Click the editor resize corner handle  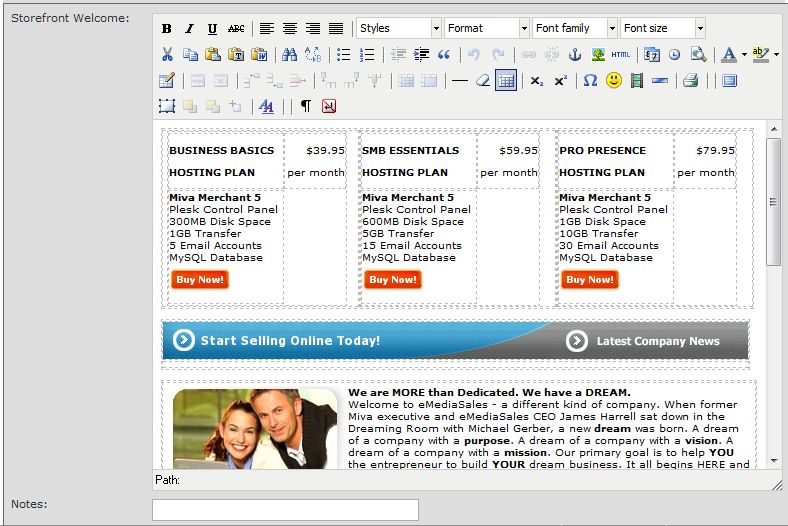pyautogui.click(x=777, y=484)
